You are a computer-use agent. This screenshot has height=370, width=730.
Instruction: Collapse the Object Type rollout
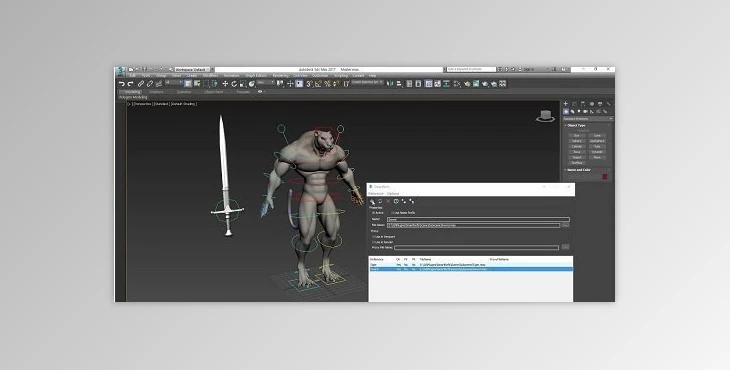[x=576, y=126]
